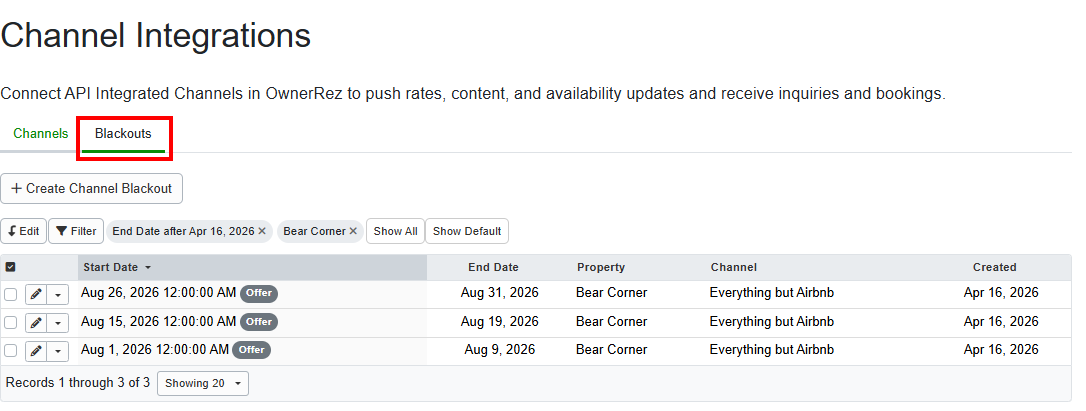Screen dimensions: 1086x411
Task: Edit the Aug 15, 2026 blackout with pencil icon
Action: tap(36, 323)
